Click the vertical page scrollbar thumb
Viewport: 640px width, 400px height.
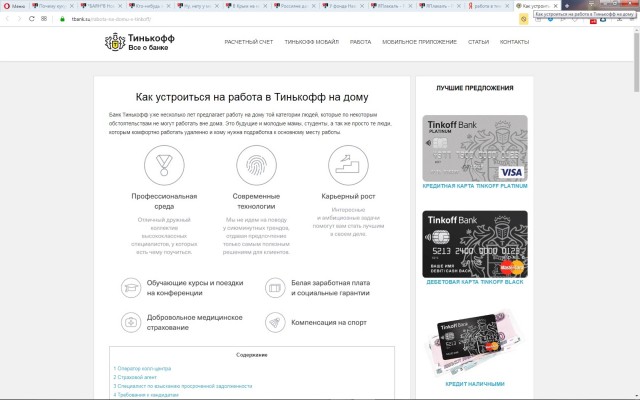[636, 61]
